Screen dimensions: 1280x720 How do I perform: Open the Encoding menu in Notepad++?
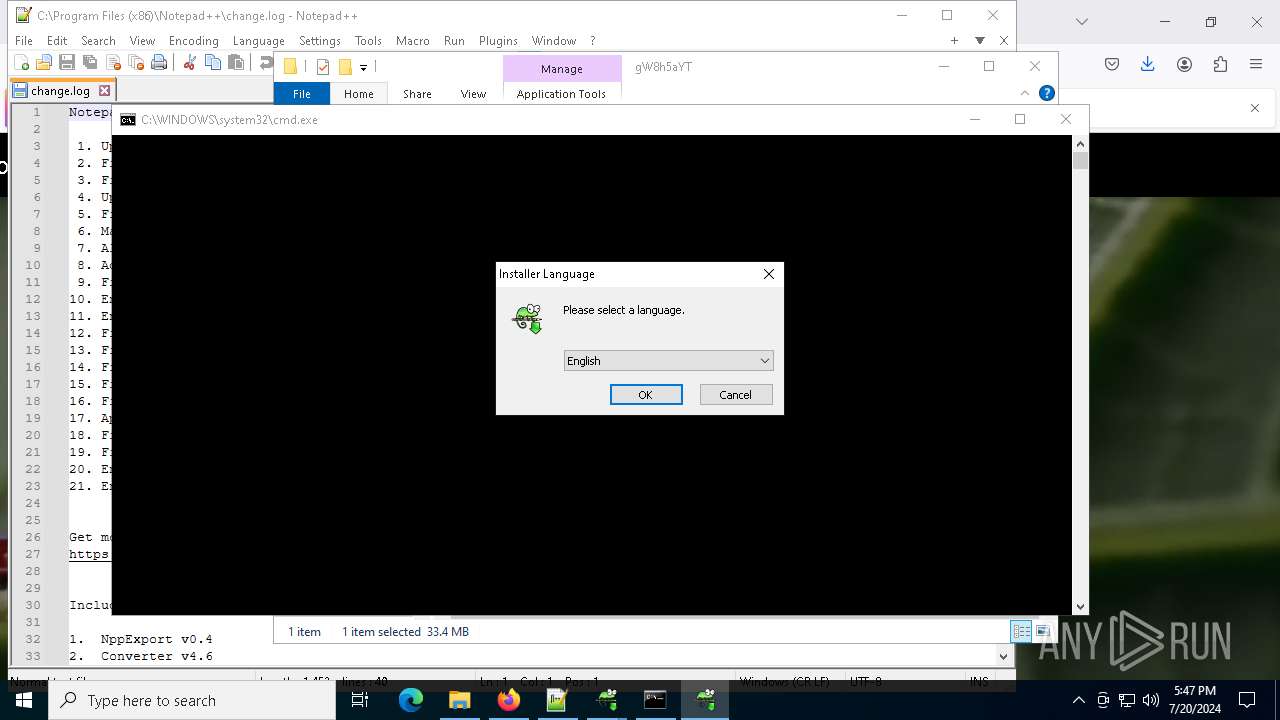pos(193,41)
